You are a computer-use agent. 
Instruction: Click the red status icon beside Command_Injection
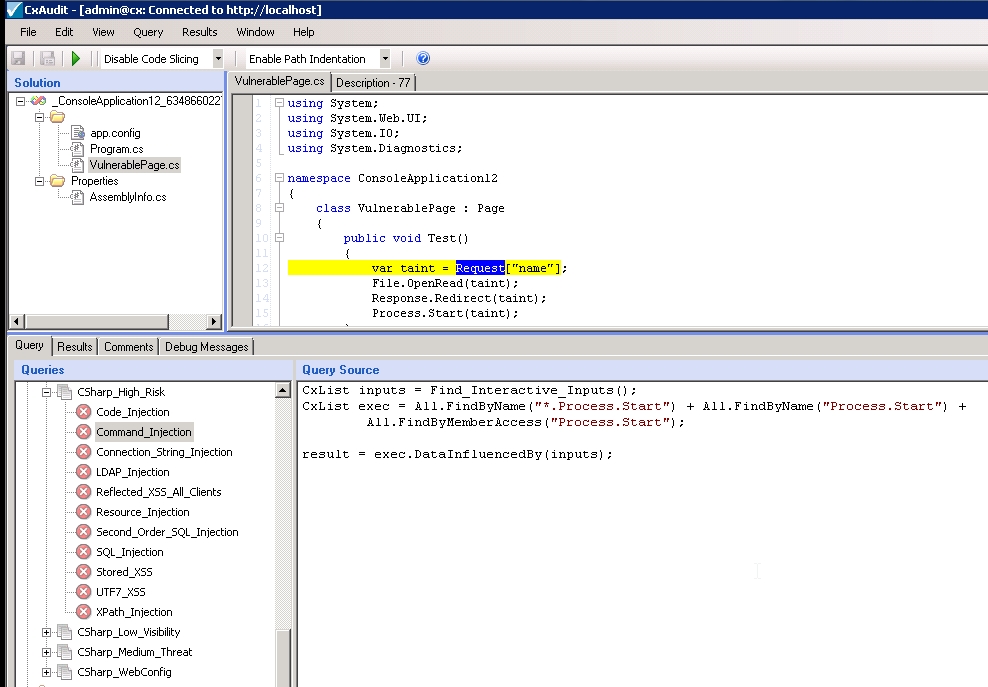pyautogui.click(x=85, y=431)
